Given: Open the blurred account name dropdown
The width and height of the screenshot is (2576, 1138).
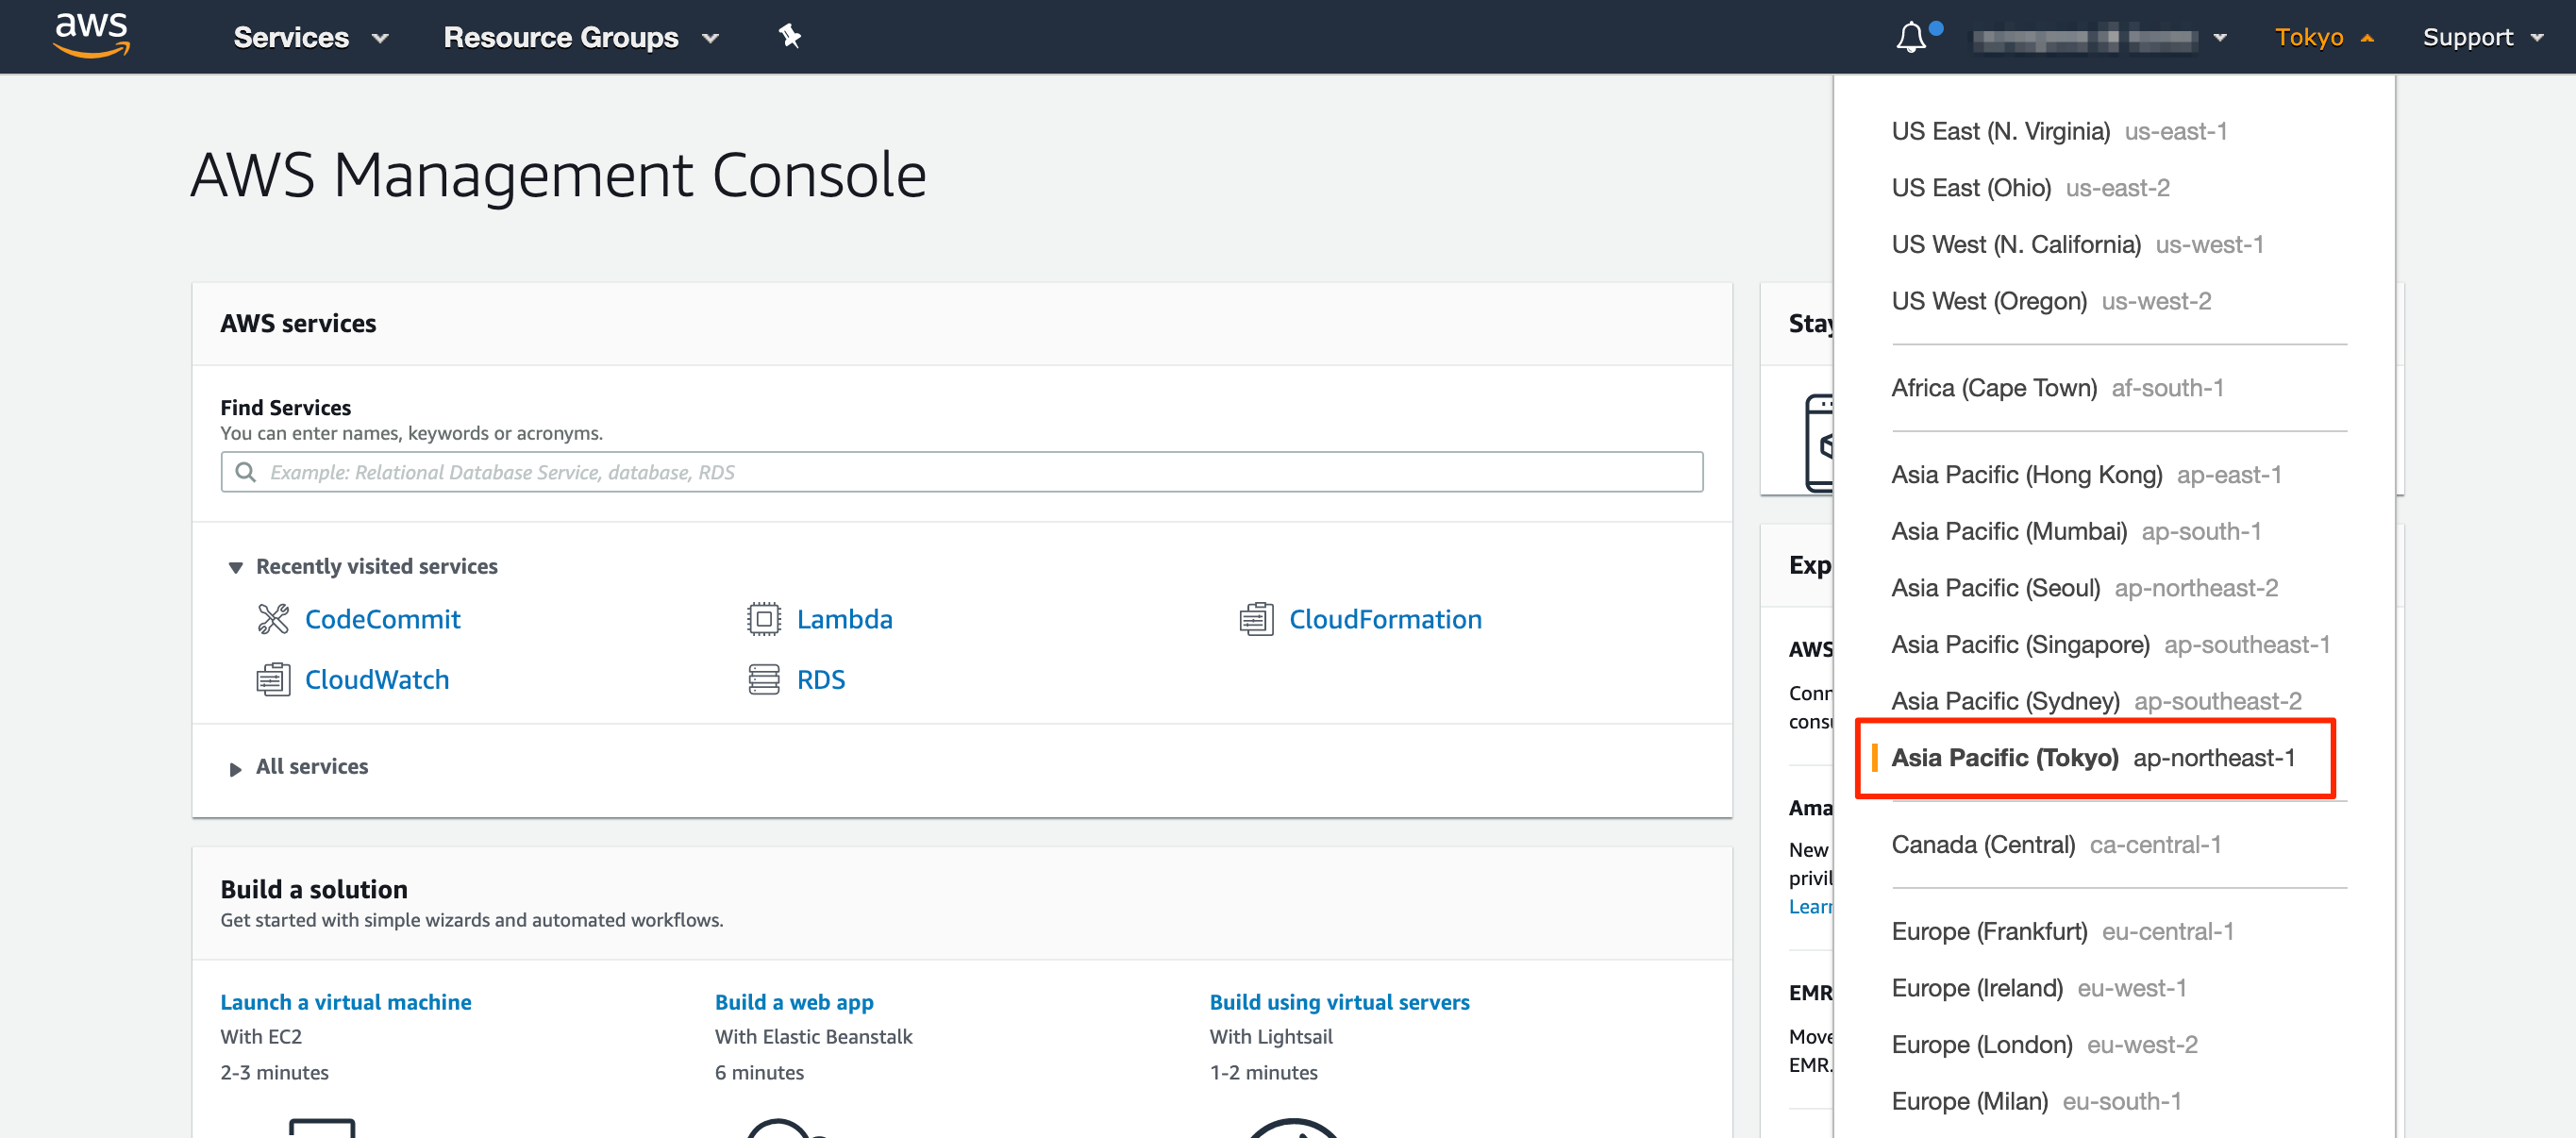Looking at the screenshot, I should point(2100,38).
